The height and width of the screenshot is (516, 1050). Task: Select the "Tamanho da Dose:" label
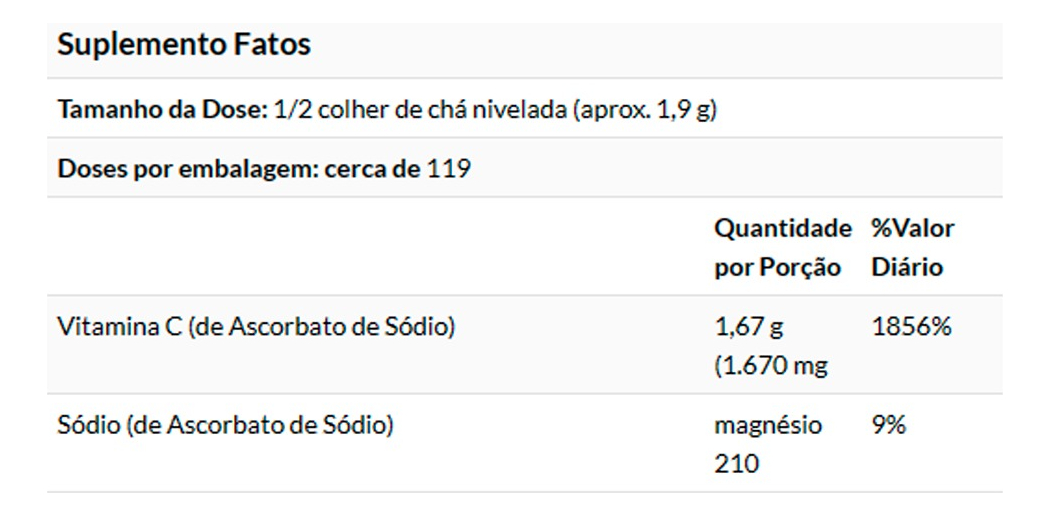pos(162,109)
